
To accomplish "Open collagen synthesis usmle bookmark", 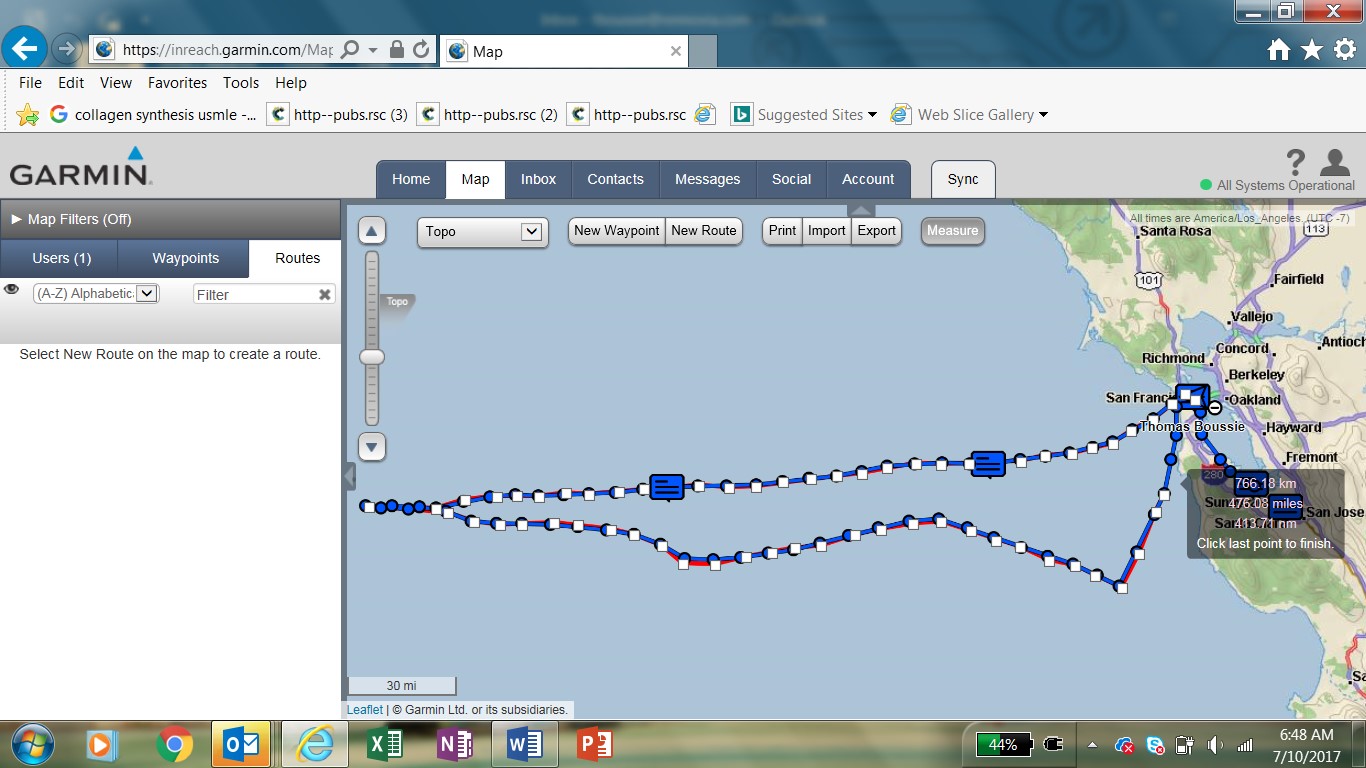I will click(x=155, y=115).
